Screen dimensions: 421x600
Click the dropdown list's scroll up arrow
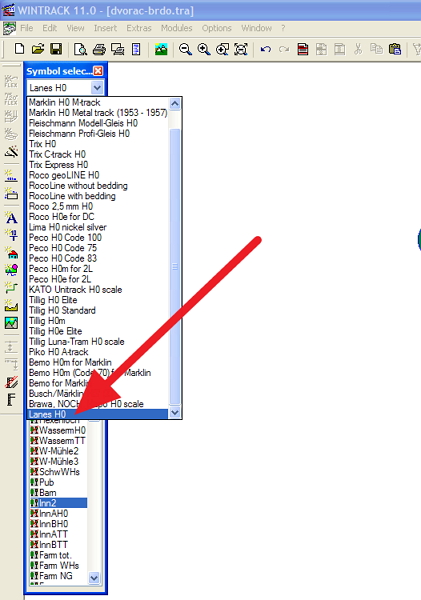[175, 104]
